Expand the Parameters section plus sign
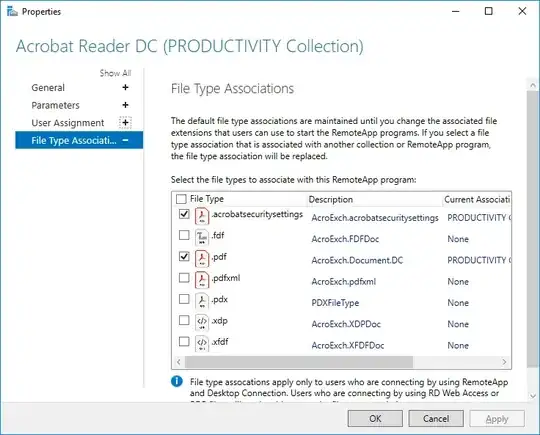The height and width of the screenshot is (435, 540). (x=125, y=105)
